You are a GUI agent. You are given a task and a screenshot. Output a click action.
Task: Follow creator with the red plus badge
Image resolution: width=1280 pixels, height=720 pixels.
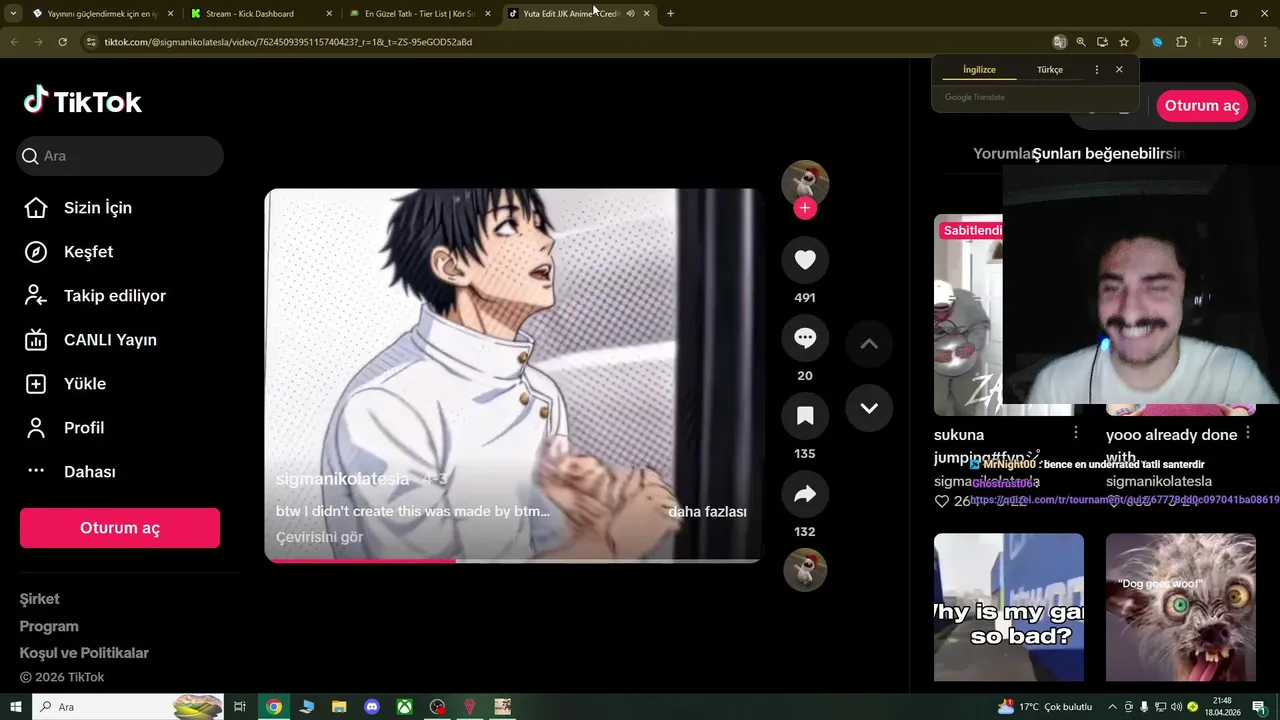(x=805, y=208)
